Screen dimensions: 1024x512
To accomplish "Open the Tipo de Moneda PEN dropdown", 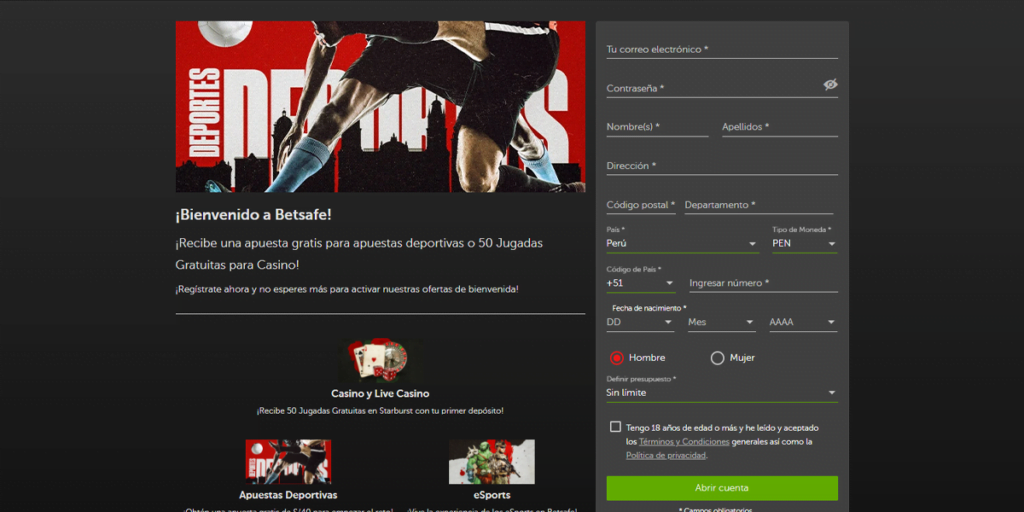I will 804,243.
